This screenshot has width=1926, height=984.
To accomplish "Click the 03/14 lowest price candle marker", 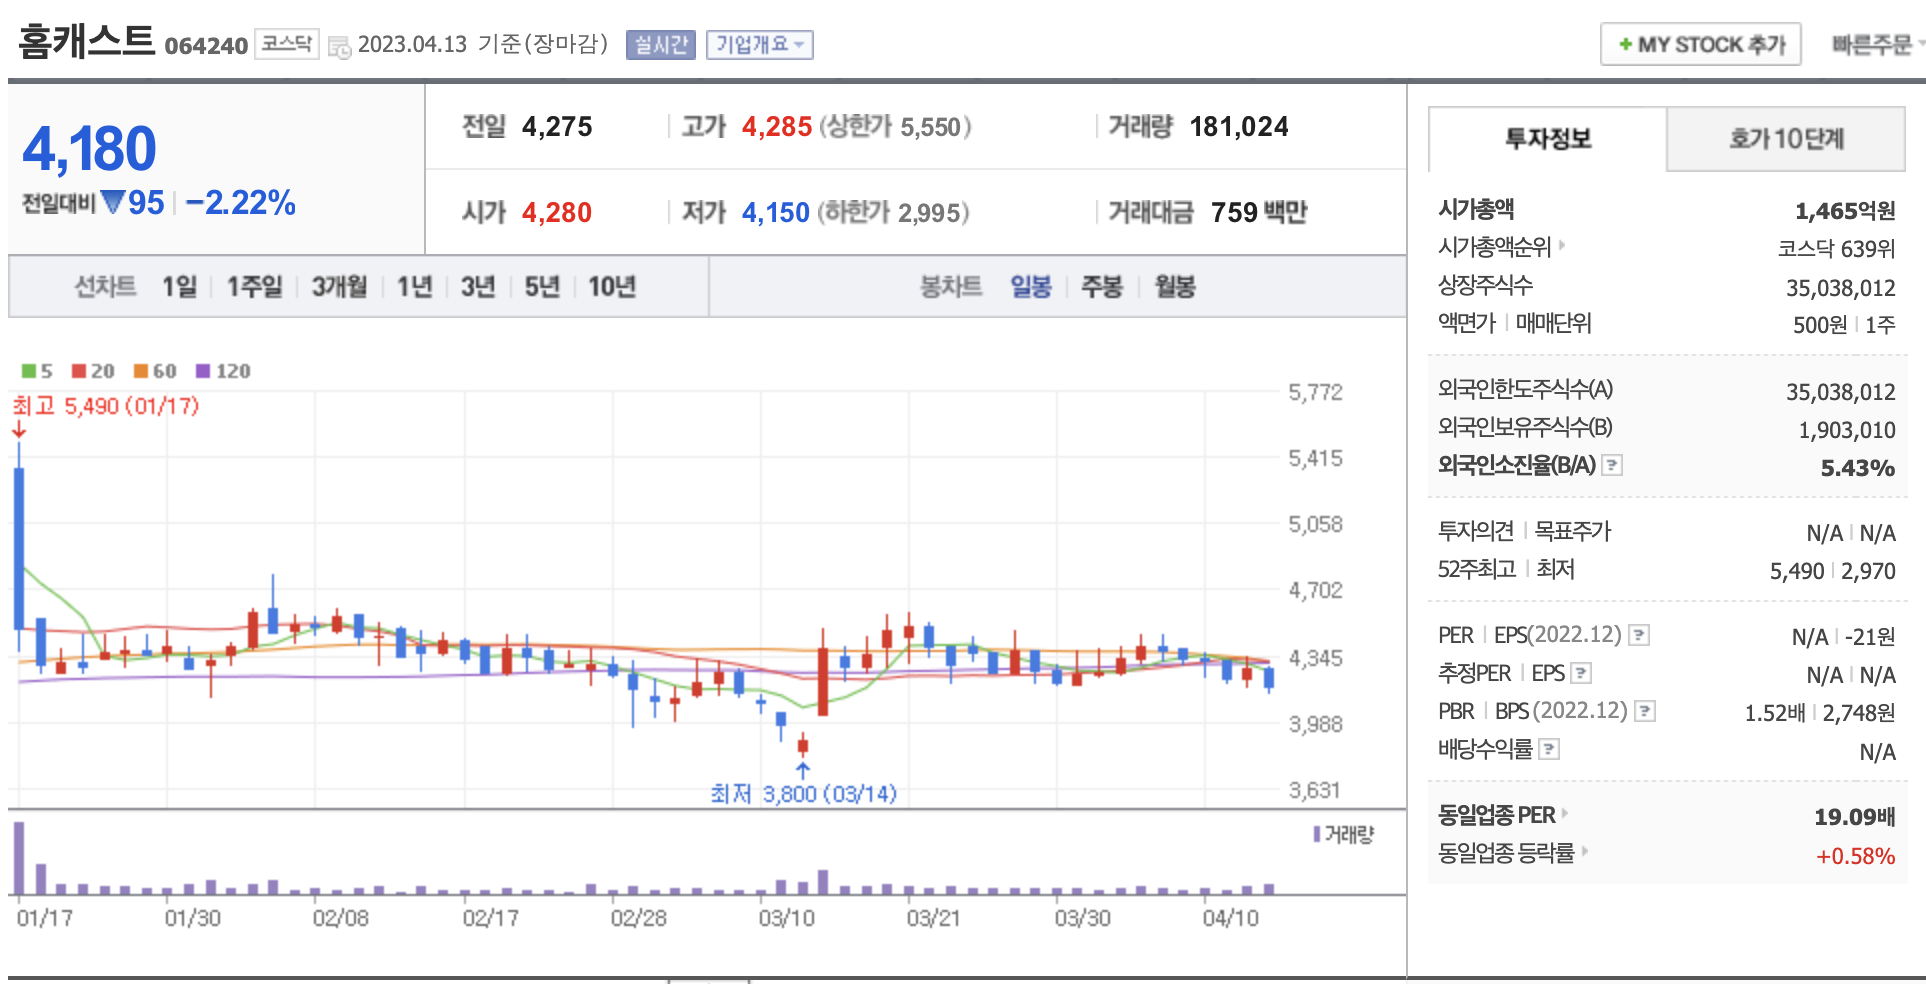I will coord(802,745).
